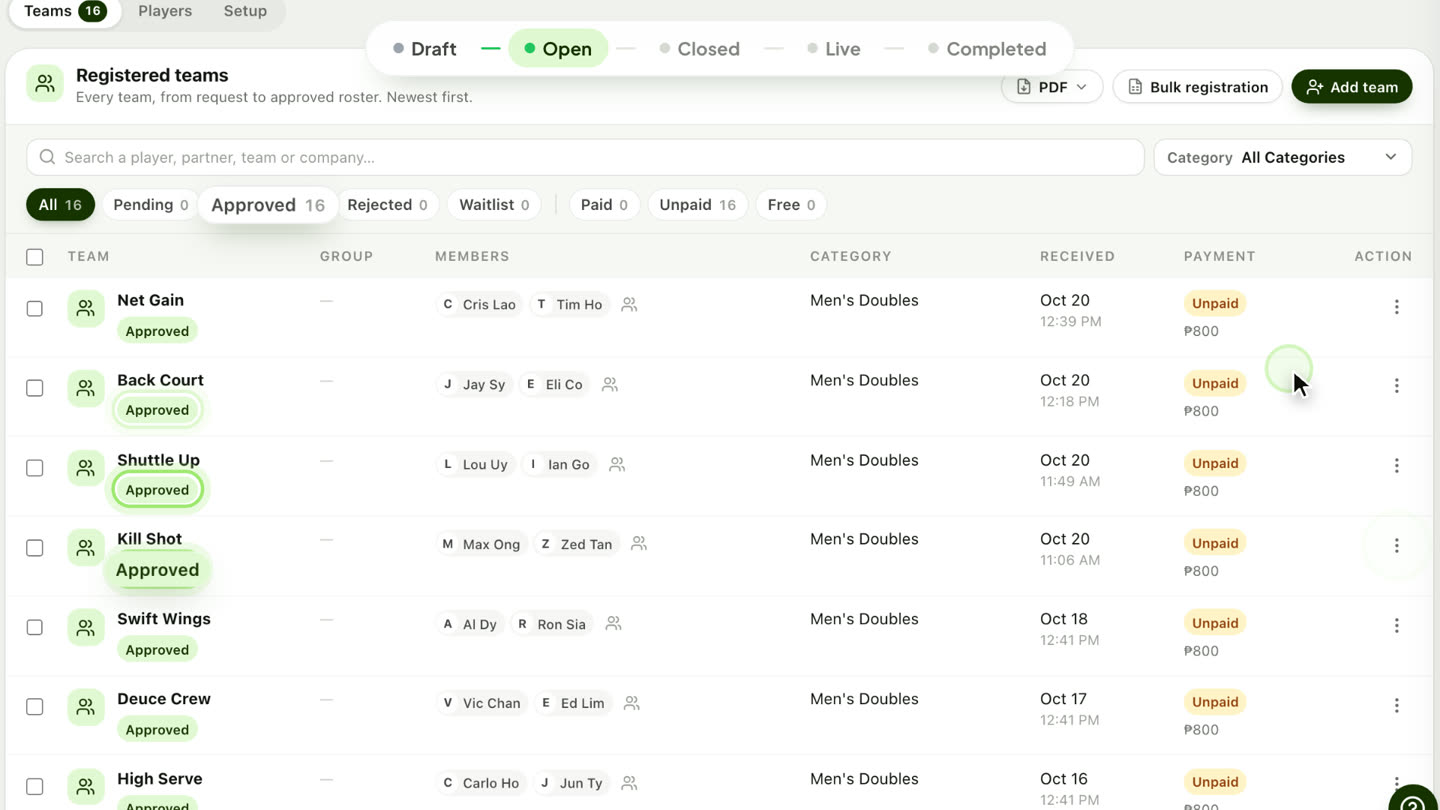The image size is (1440, 810).
Task: Toggle the select-all teams checkbox
Action: (35, 257)
